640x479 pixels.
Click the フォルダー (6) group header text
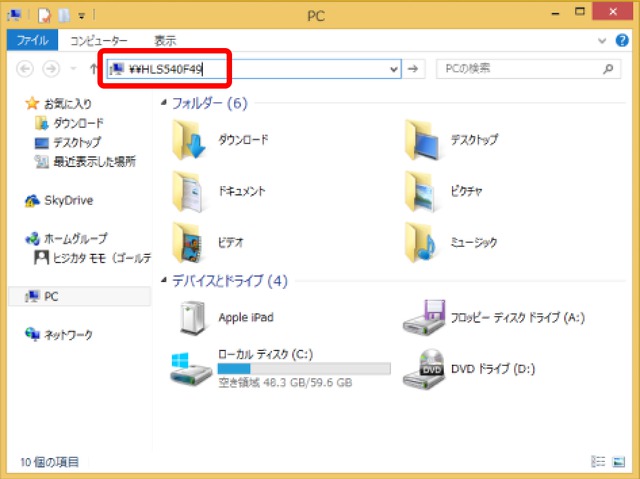(210, 103)
